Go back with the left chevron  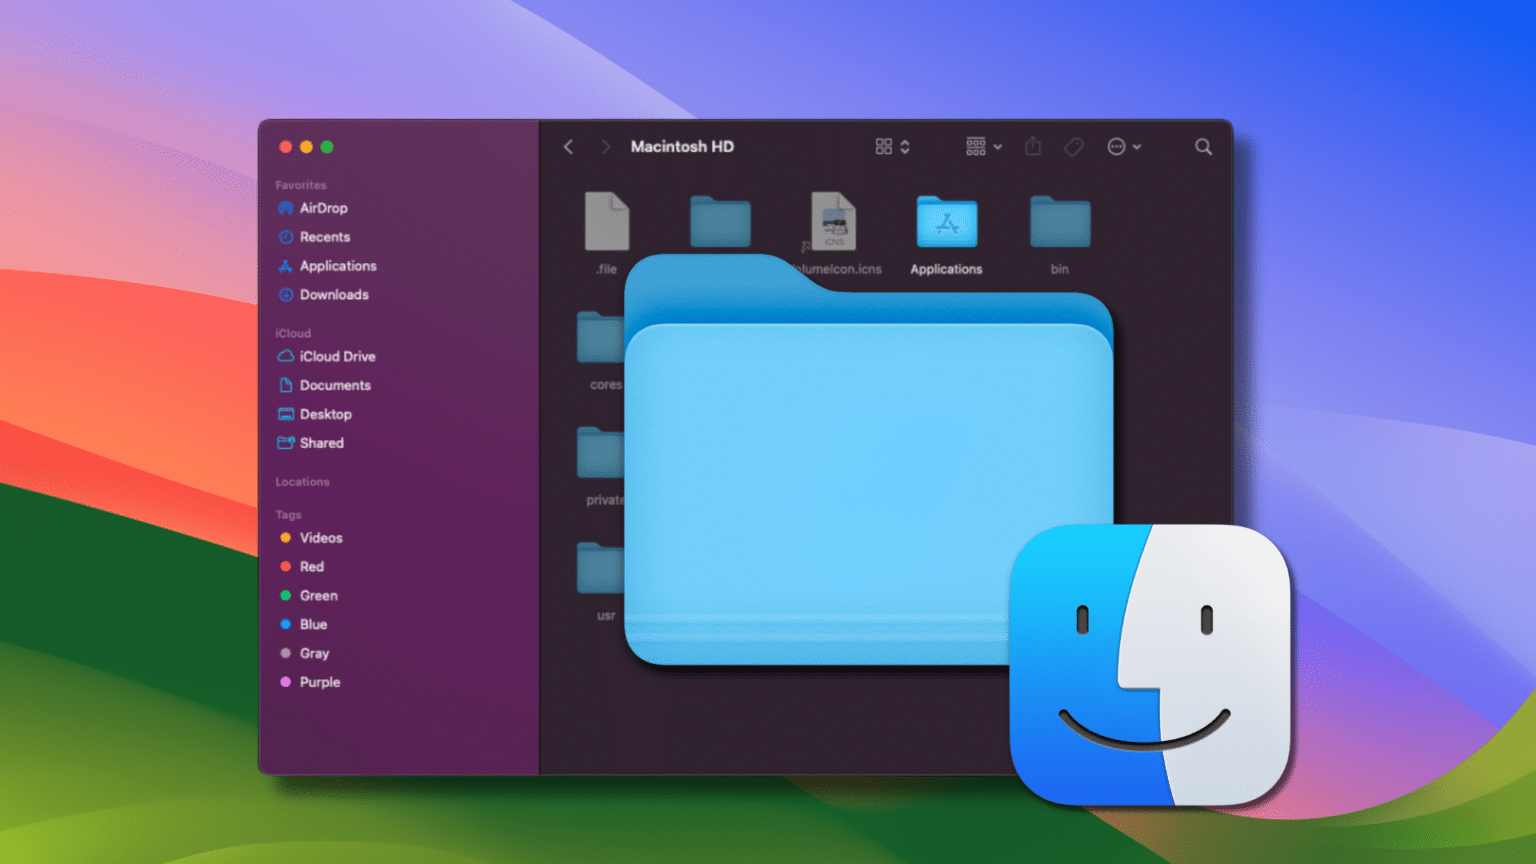pos(568,147)
